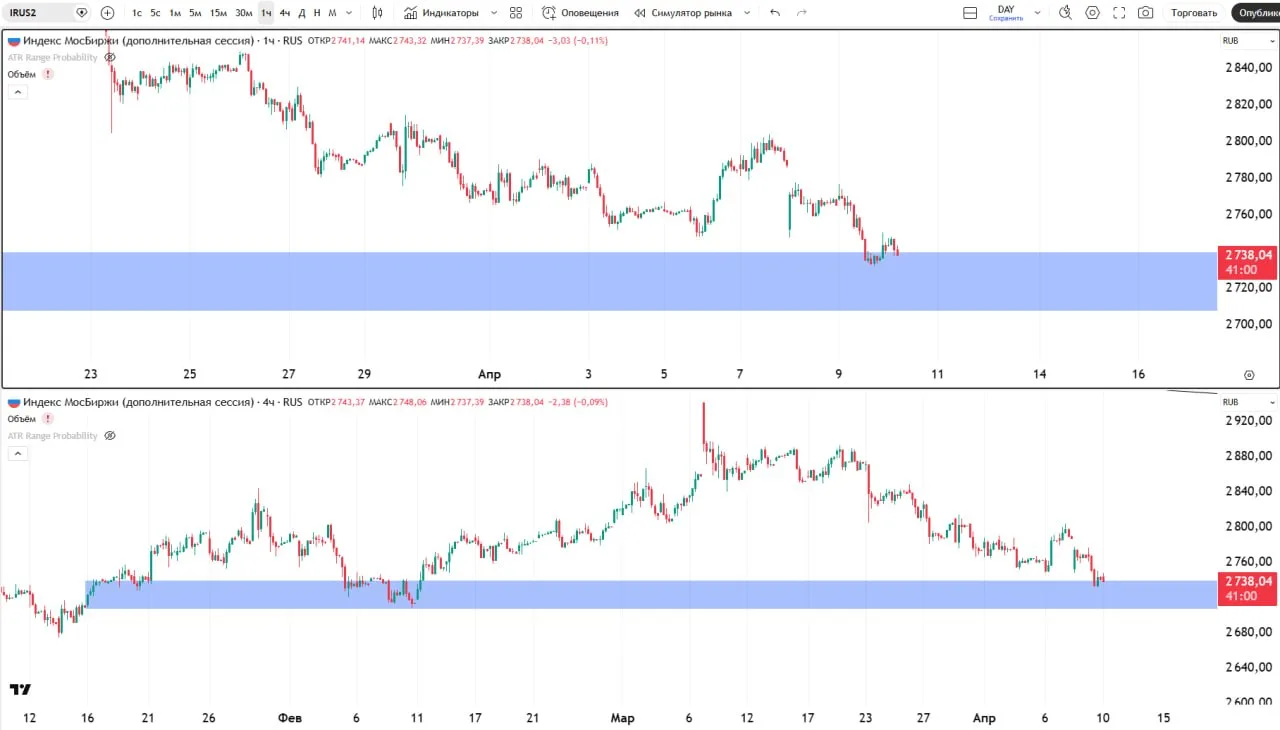
Task: Click the Индекс МосБиржи title in 4ч chart
Action: 138,402
